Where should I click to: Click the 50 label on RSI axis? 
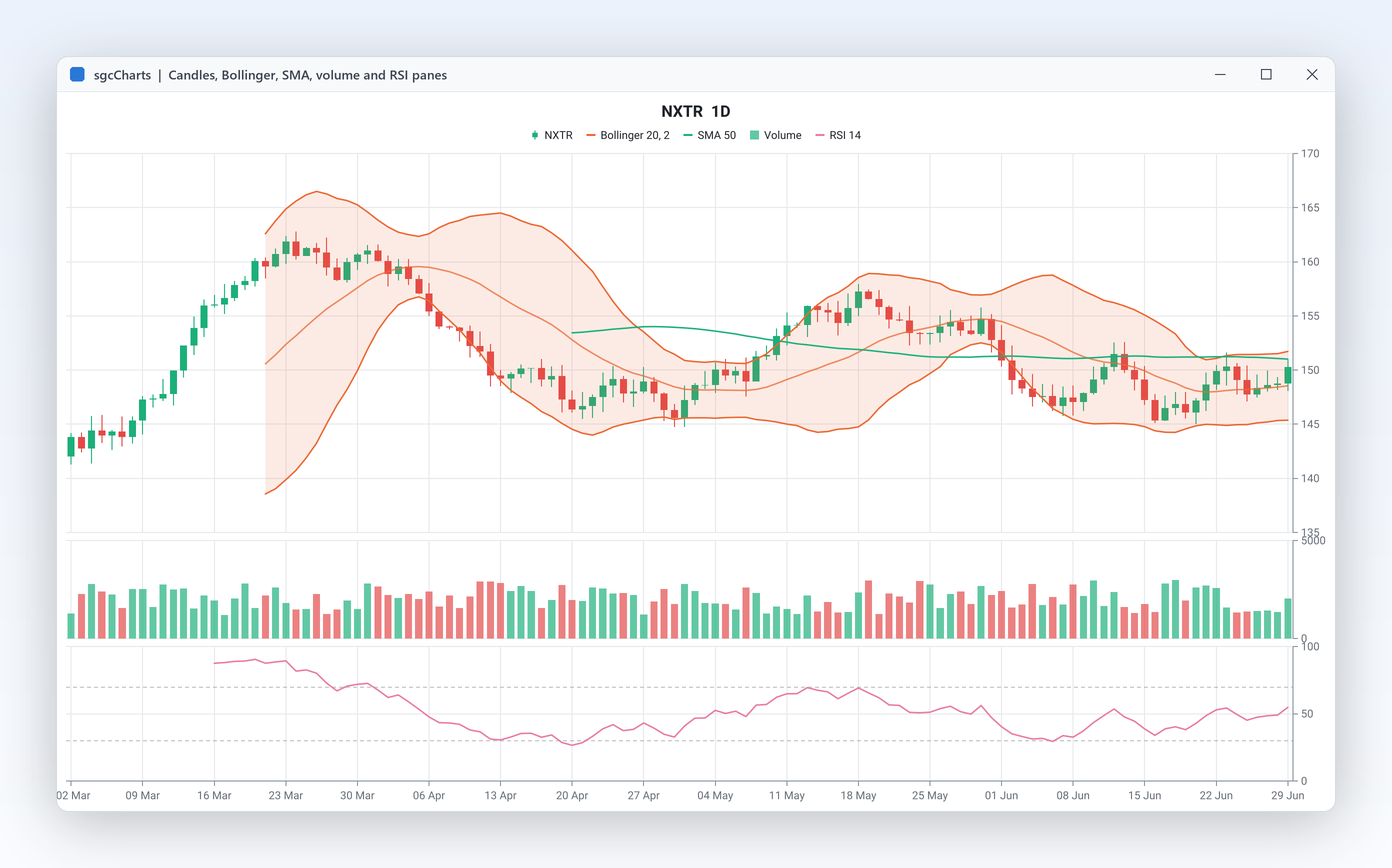pyautogui.click(x=1305, y=714)
